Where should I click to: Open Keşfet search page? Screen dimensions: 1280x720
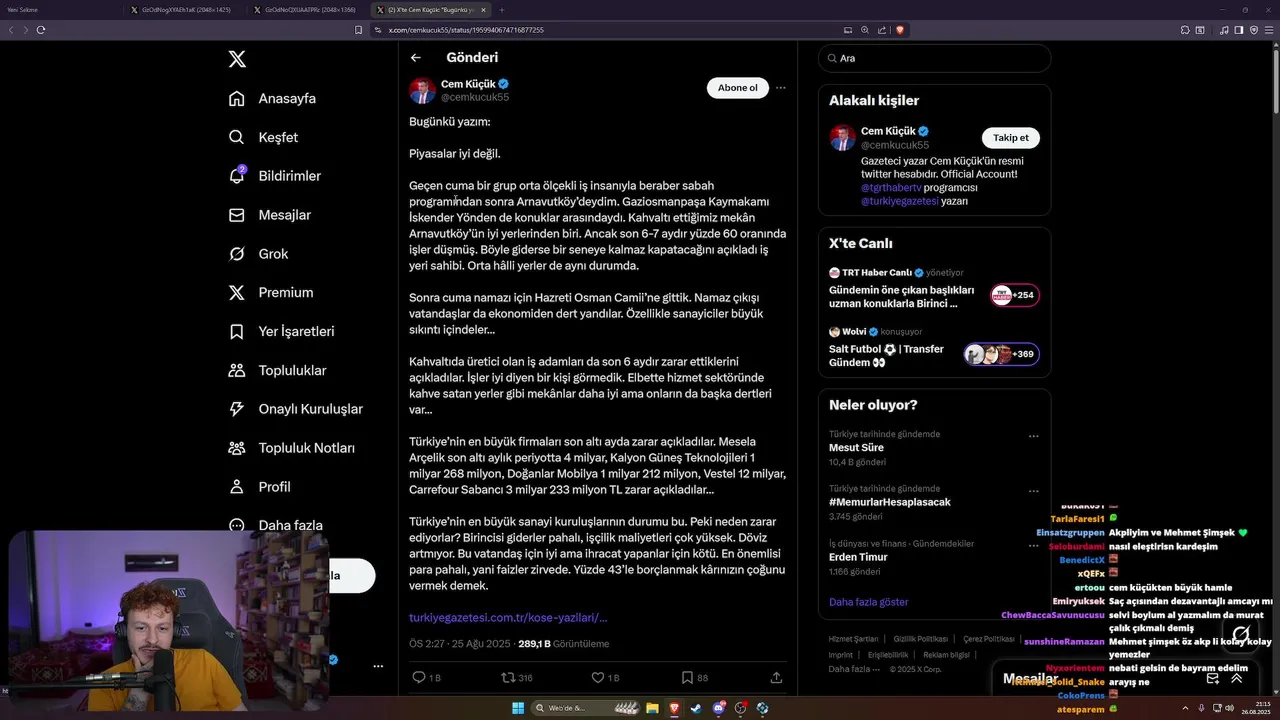click(263, 137)
